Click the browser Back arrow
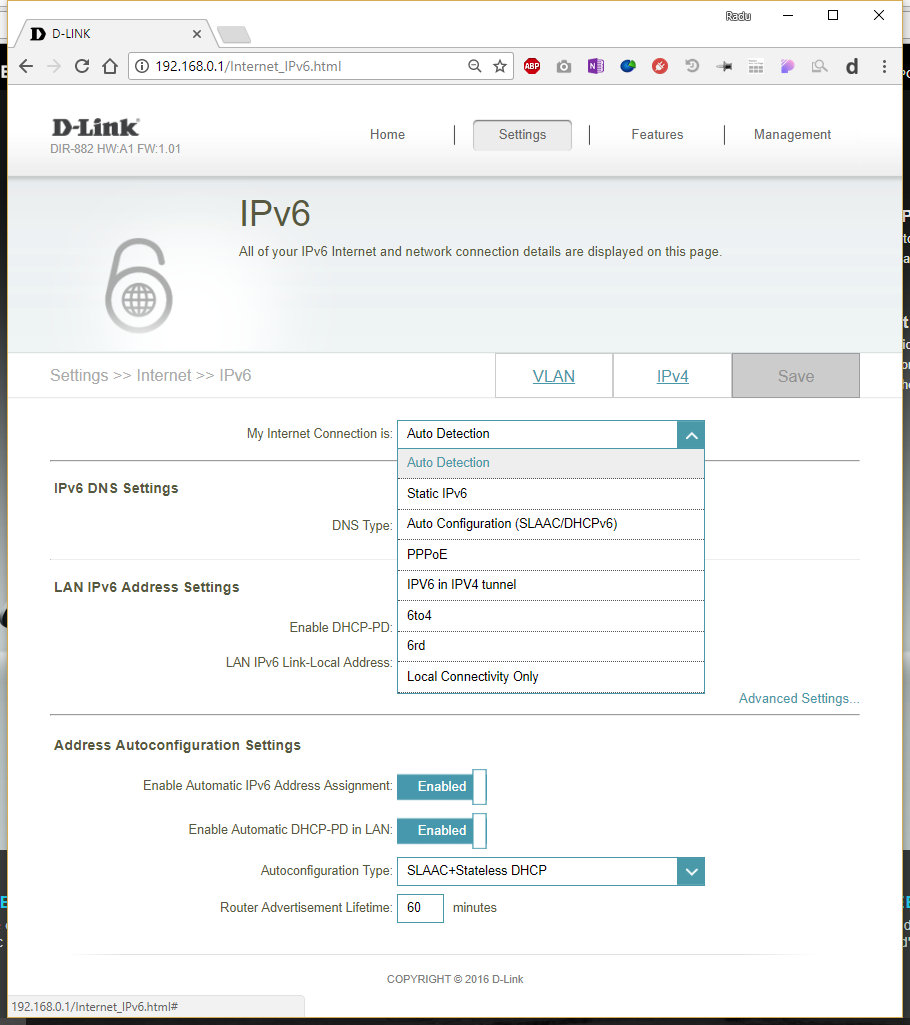 point(26,66)
